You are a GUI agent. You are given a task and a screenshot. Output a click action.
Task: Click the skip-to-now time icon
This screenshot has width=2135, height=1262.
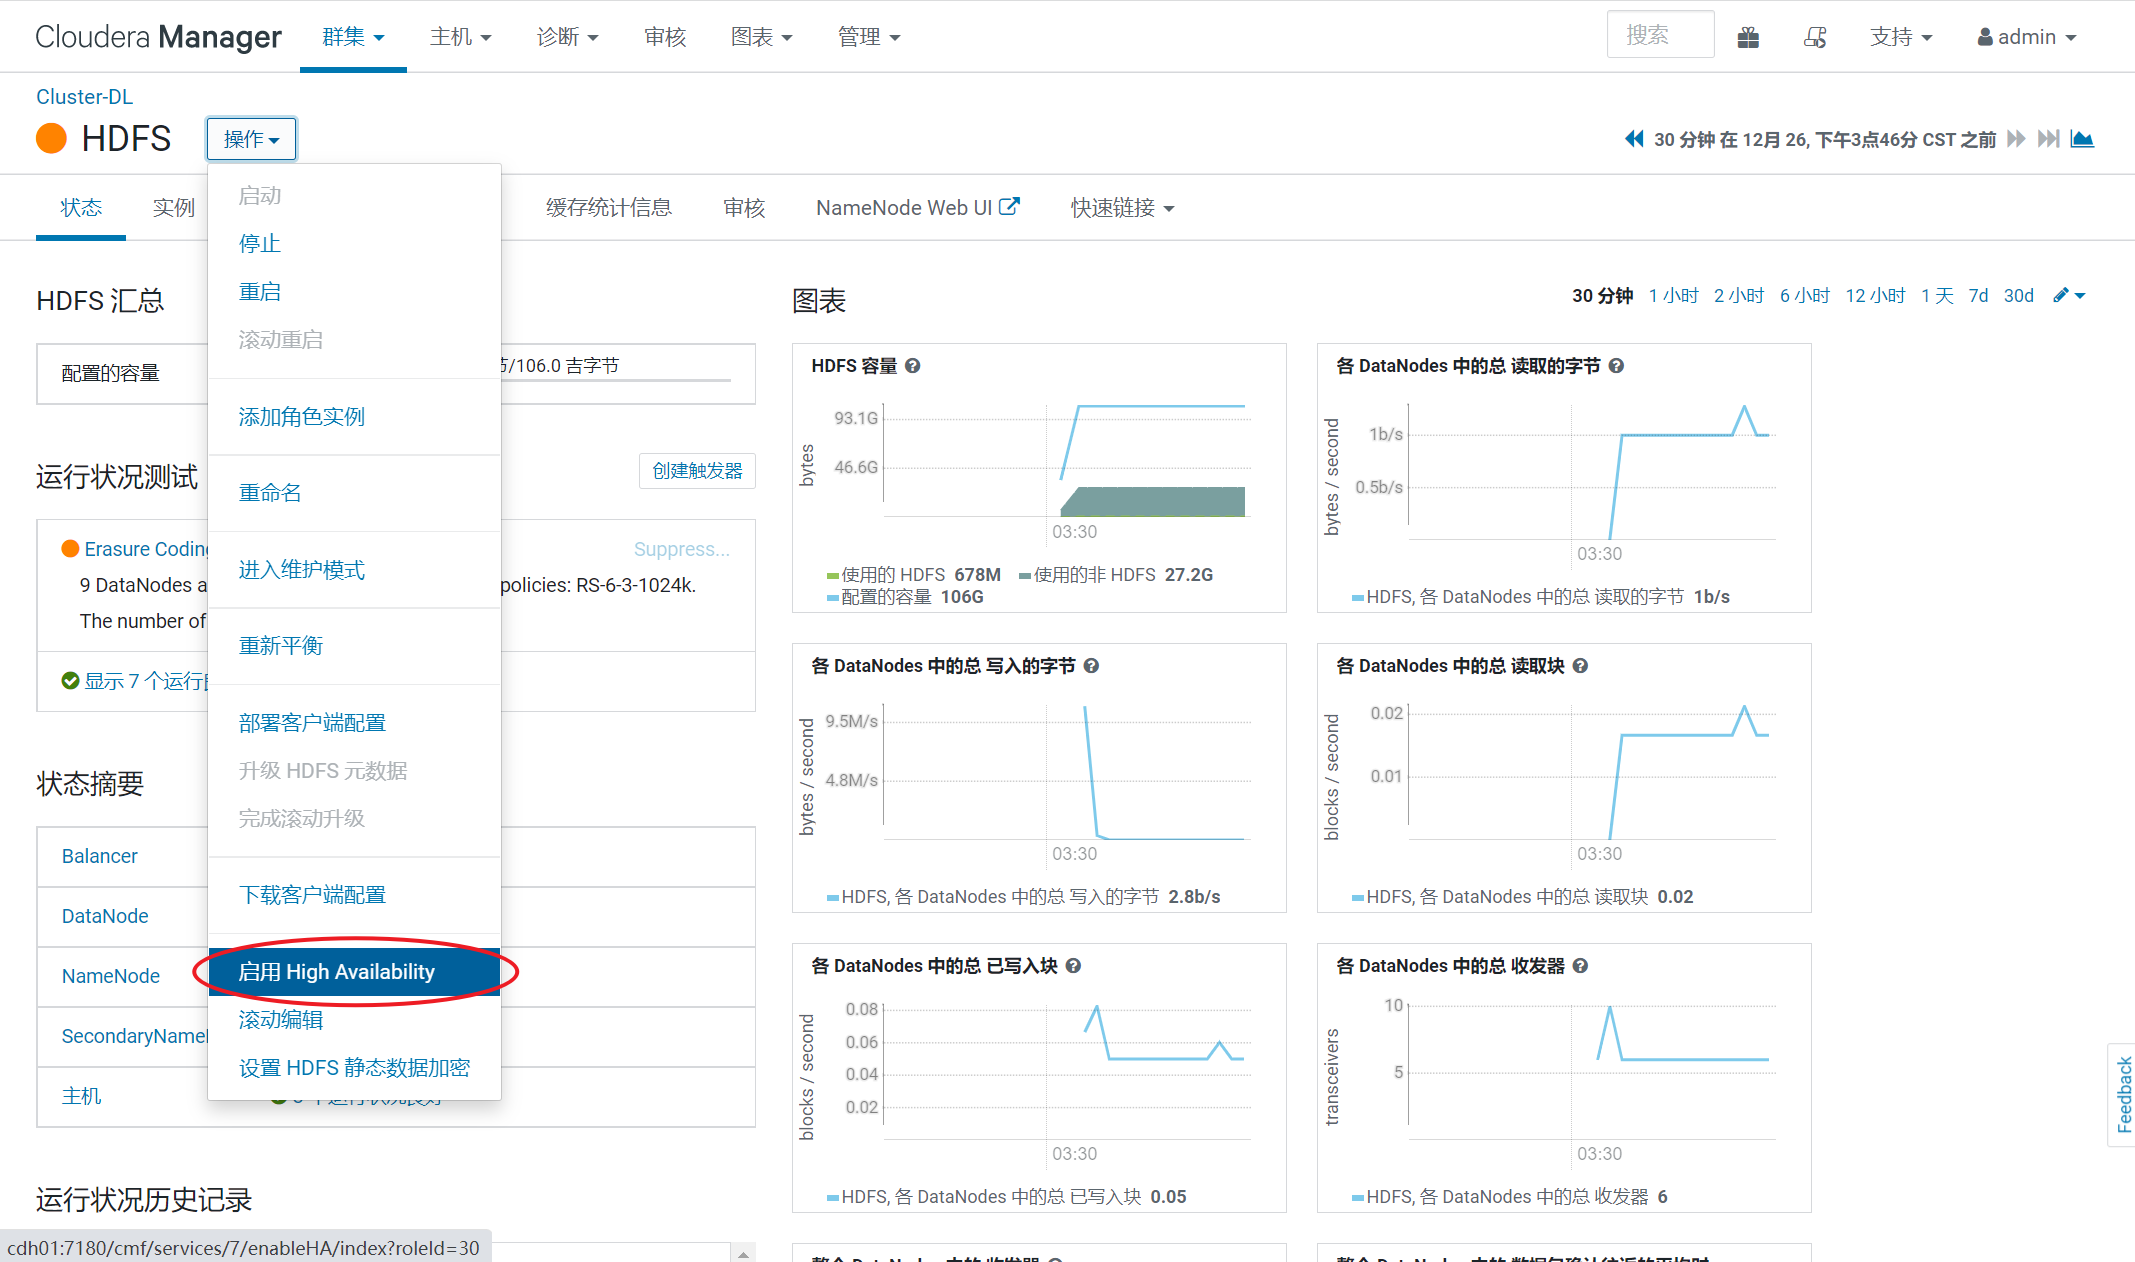pyautogui.click(x=2049, y=139)
